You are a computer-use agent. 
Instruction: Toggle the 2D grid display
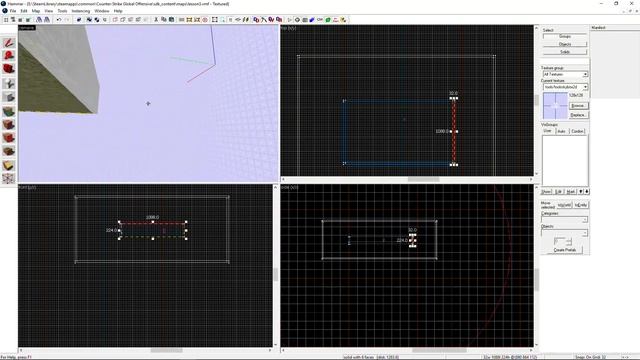(6, 20)
